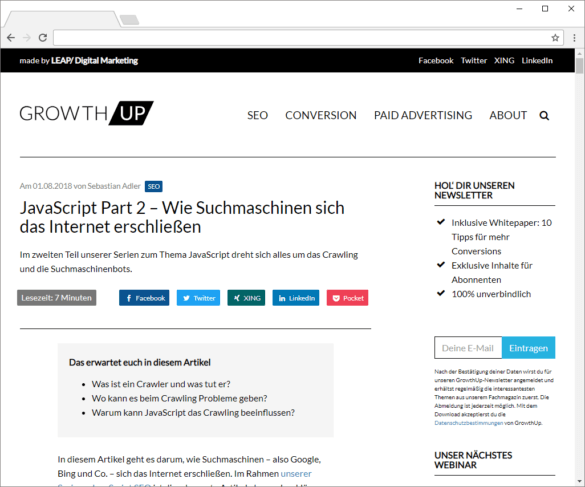
Task: Open the ABOUT navigation menu
Action: [x=508, y=115]
